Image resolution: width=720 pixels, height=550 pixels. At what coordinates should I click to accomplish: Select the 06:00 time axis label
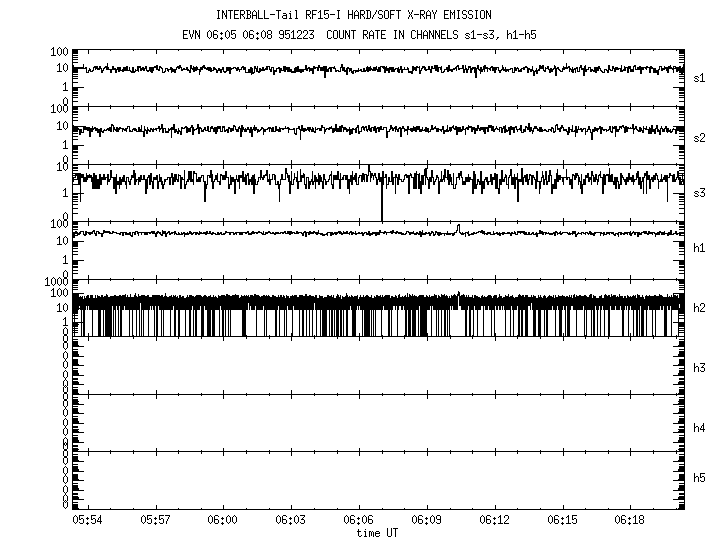click(222, 521)
